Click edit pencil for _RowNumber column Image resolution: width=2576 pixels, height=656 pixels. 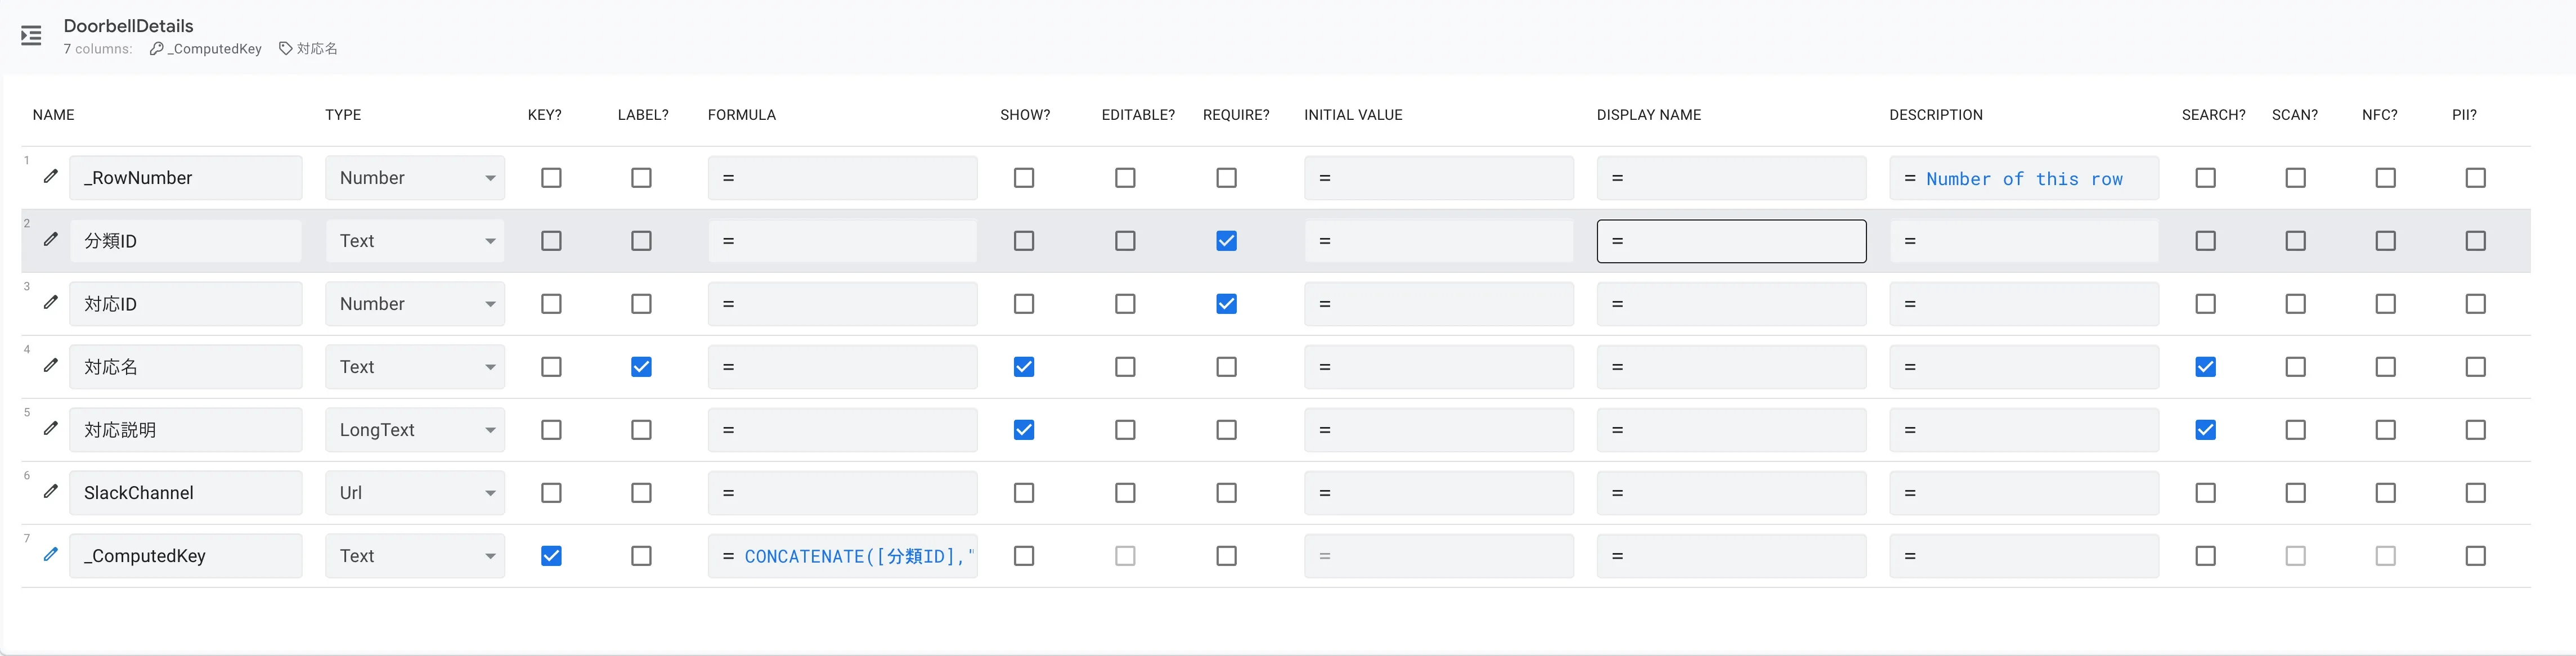51,176
